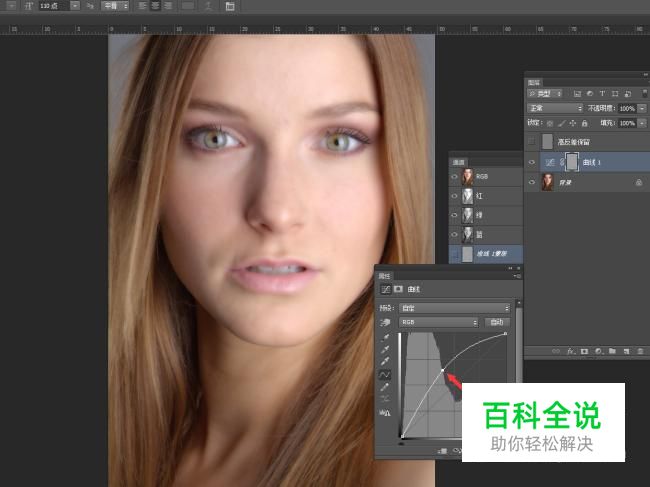The height and width of the screenshot is (487, 650).
Task: Open the curves preset dropdown
Action: pos(454,308)
